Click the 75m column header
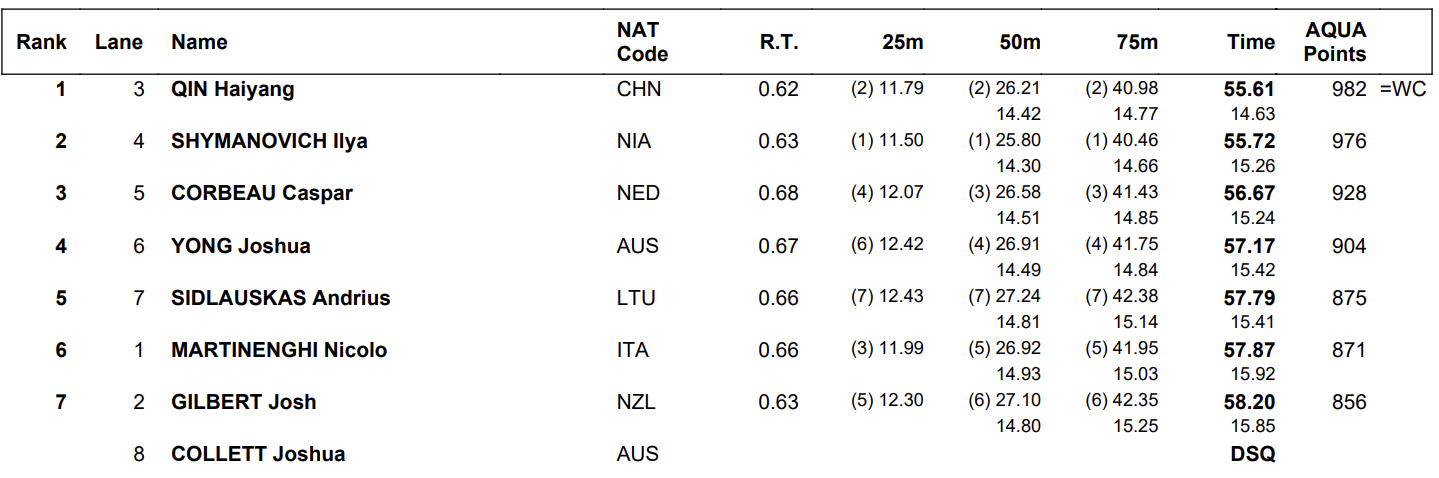The image size is (1439, 478). click(x=1137, y=42)
